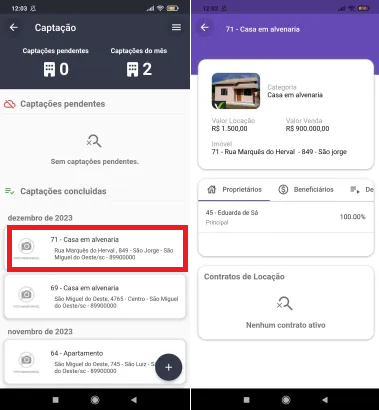Screen dimensions: 379x410
Task: Tap Android home button on right phone
Action: pos(286,400)
